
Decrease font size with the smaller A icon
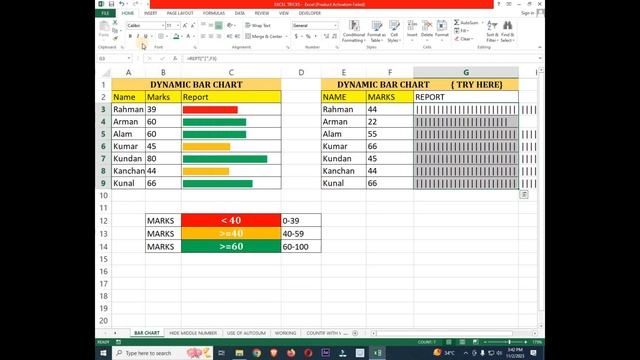pos(193,25)
